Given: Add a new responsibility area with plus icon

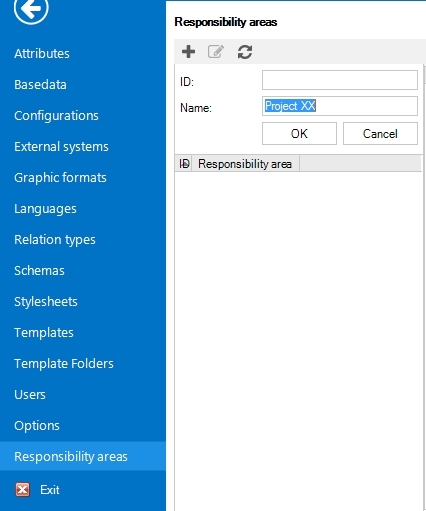Looking at the screenshot, I should [188, 52].
